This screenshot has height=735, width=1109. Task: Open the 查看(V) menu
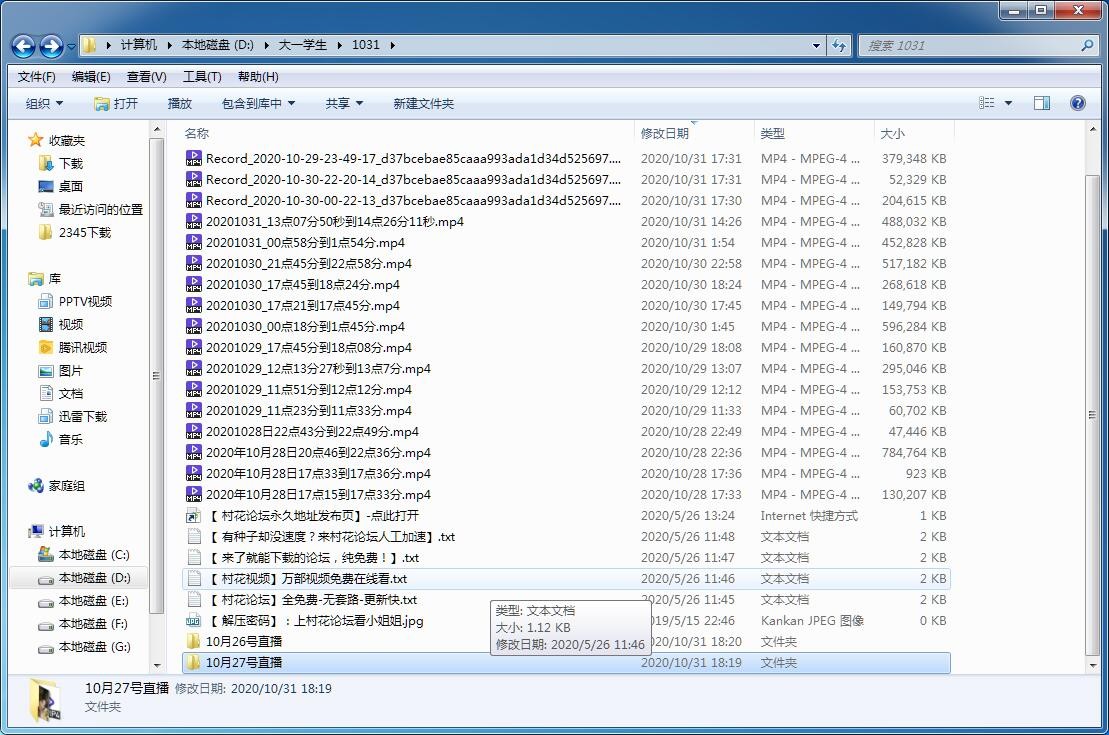[146, 77]
